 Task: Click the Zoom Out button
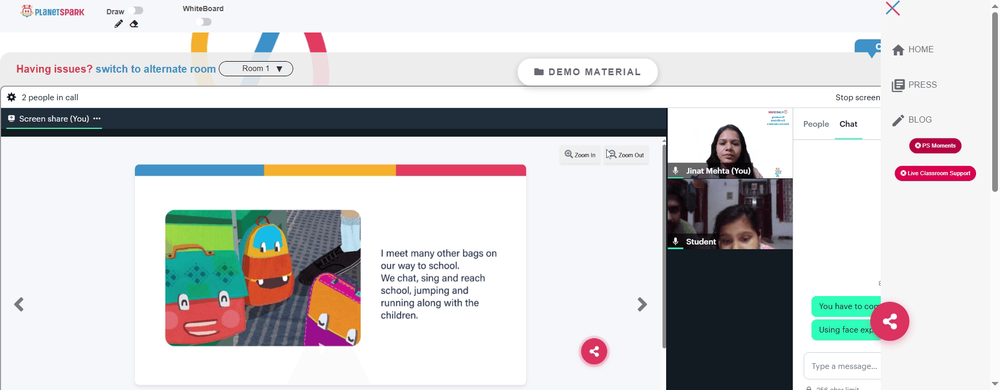pos(626,155)
